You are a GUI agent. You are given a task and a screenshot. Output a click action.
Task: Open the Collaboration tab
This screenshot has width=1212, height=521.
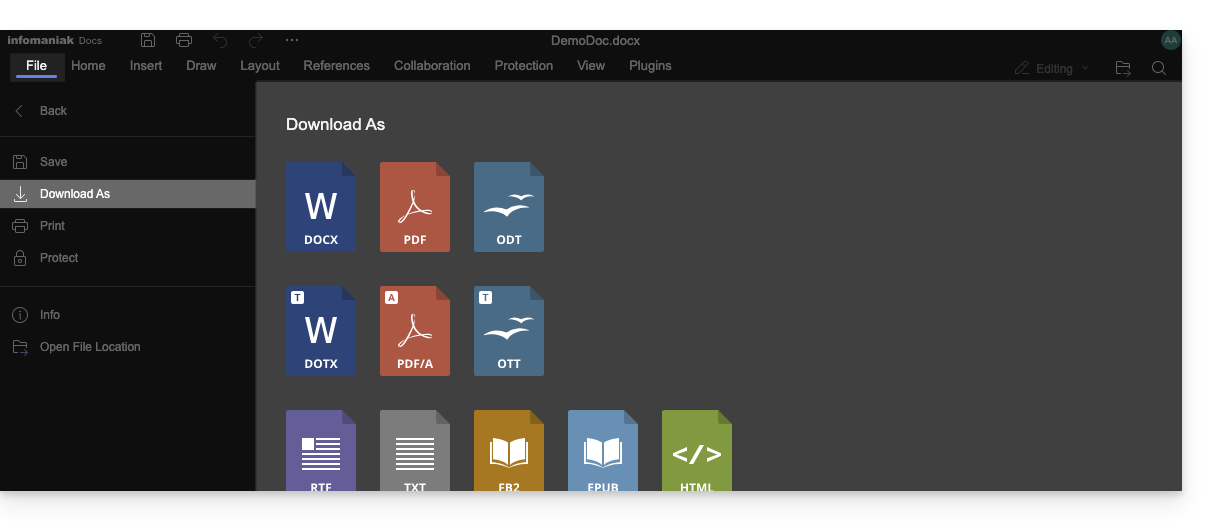[x=432, y=66]
